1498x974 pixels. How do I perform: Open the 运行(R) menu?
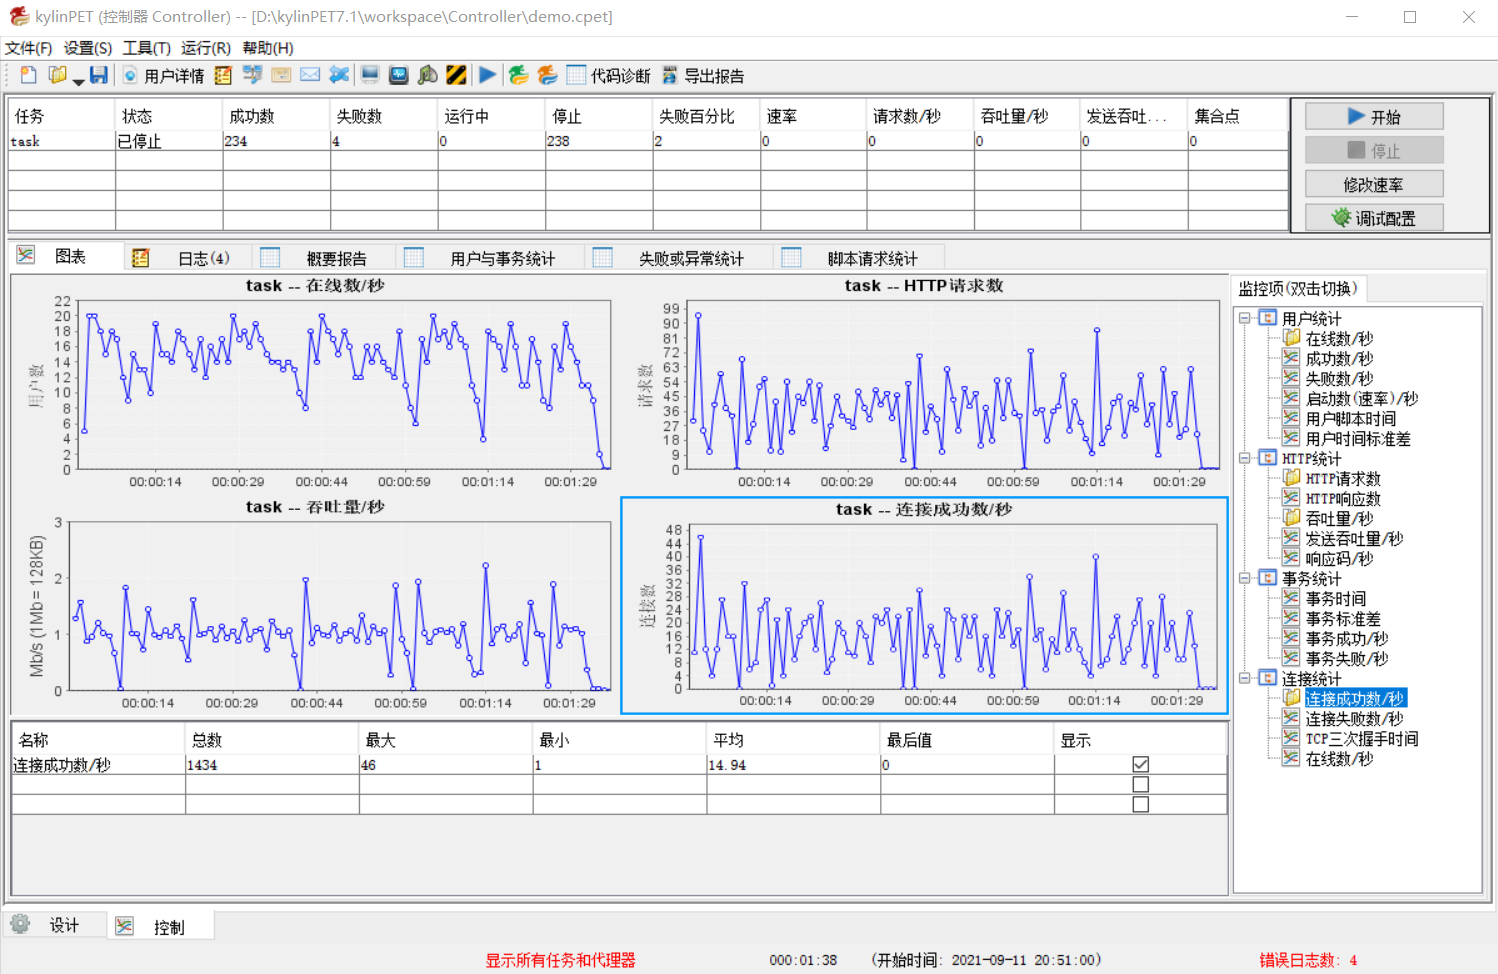click(206, 48)
